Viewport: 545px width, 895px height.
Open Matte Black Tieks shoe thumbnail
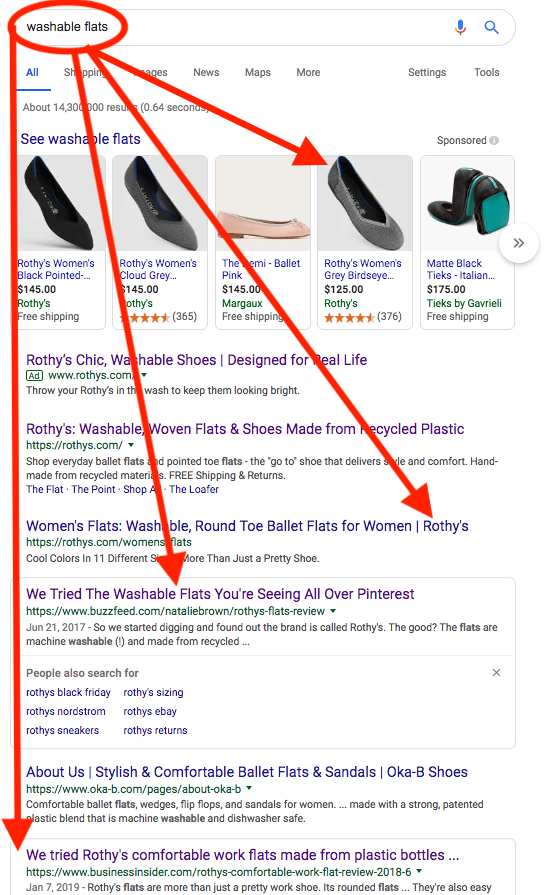click(467, 204)
